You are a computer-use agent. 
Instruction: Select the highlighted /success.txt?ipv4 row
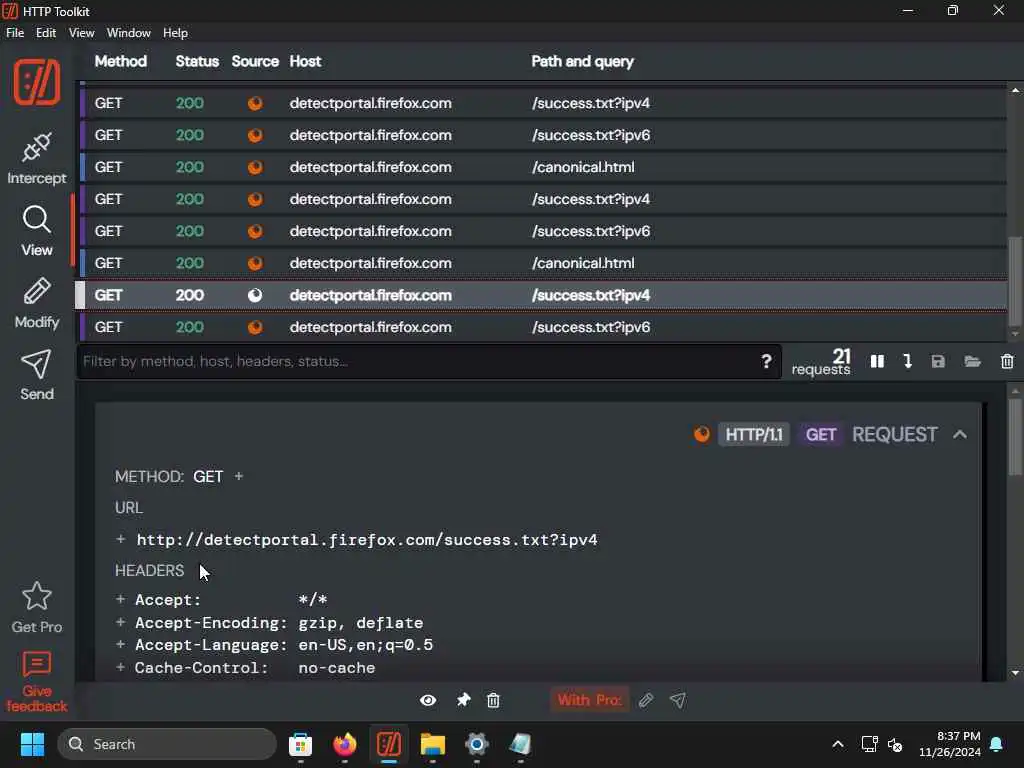(x=543, y=295)
